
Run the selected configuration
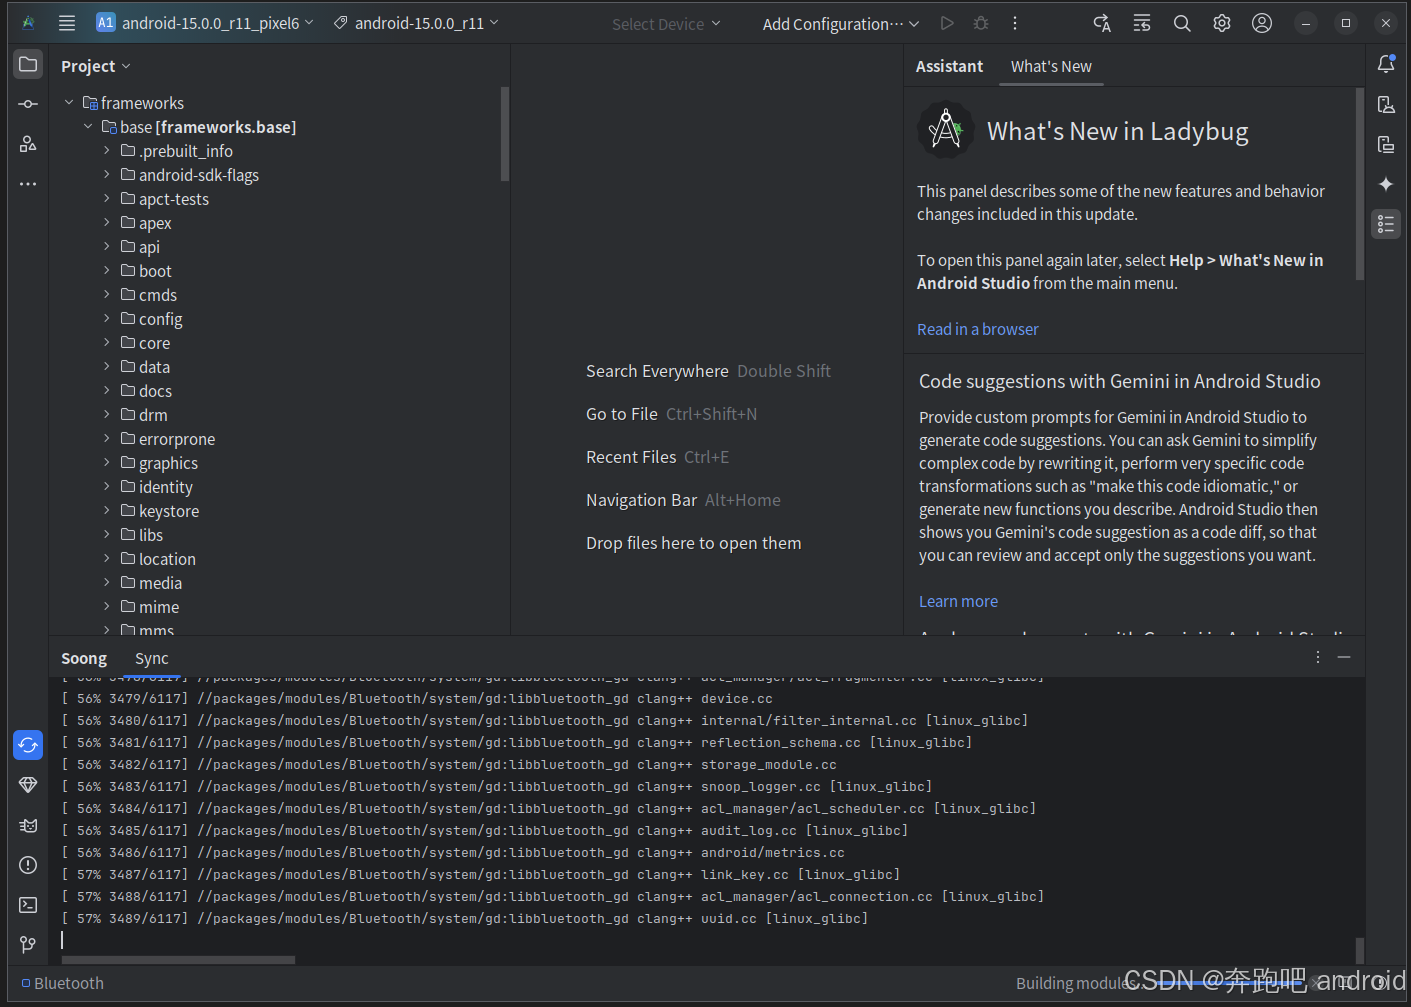tap(947, 23)
